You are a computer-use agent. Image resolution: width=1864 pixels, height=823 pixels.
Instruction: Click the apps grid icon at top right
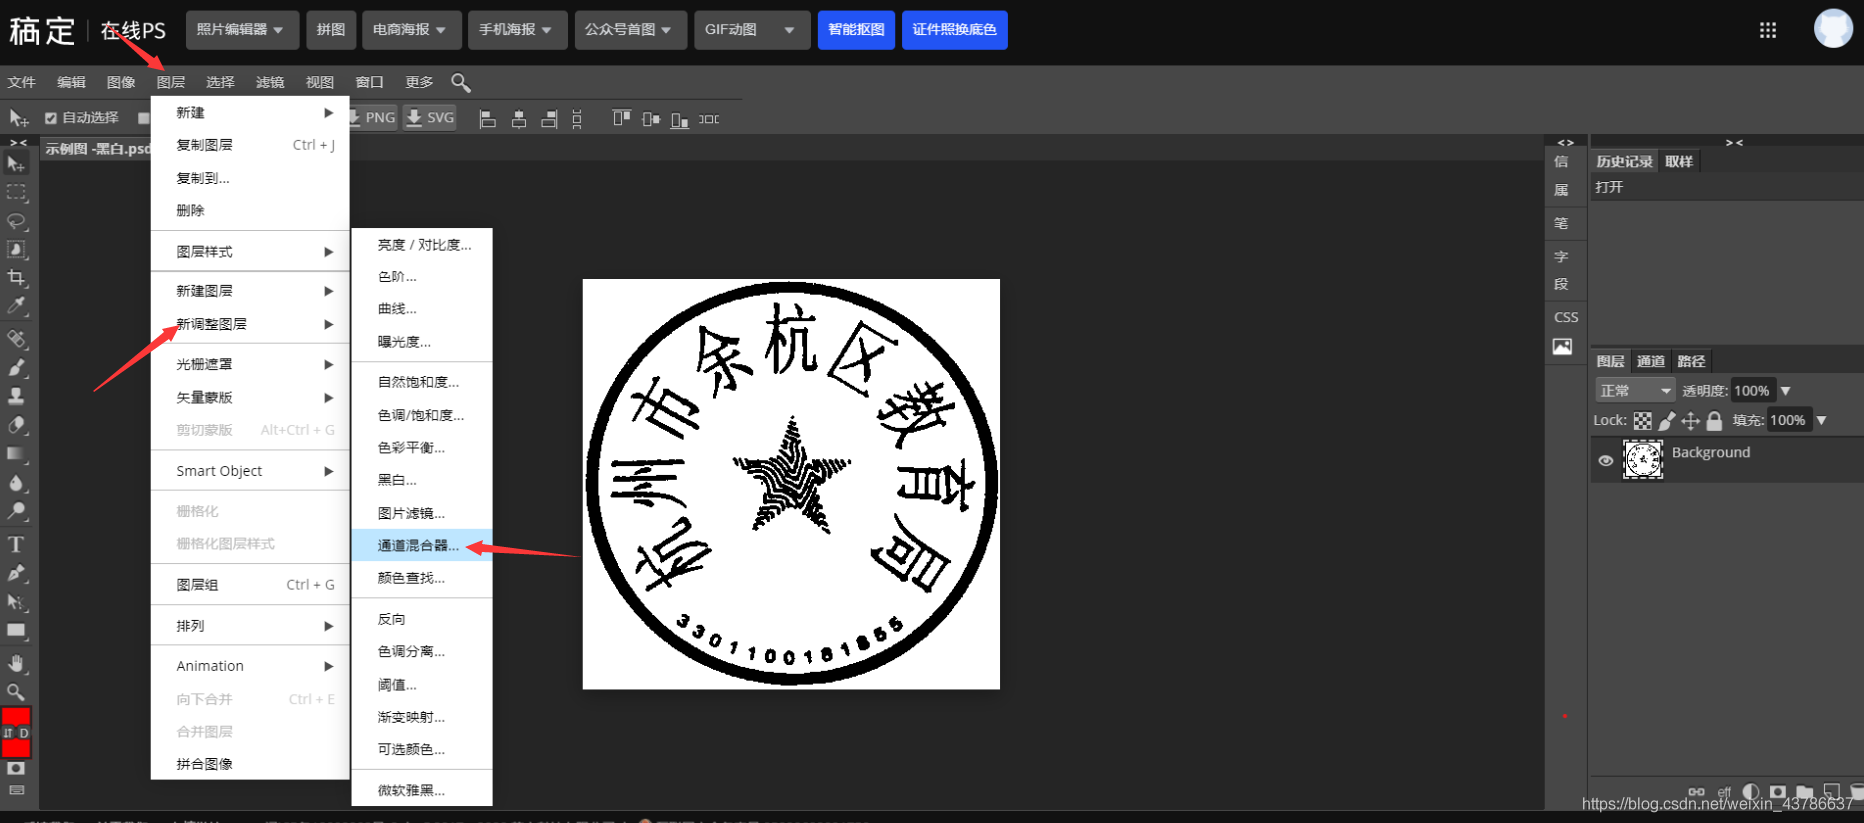click(x=1768, y=30)
